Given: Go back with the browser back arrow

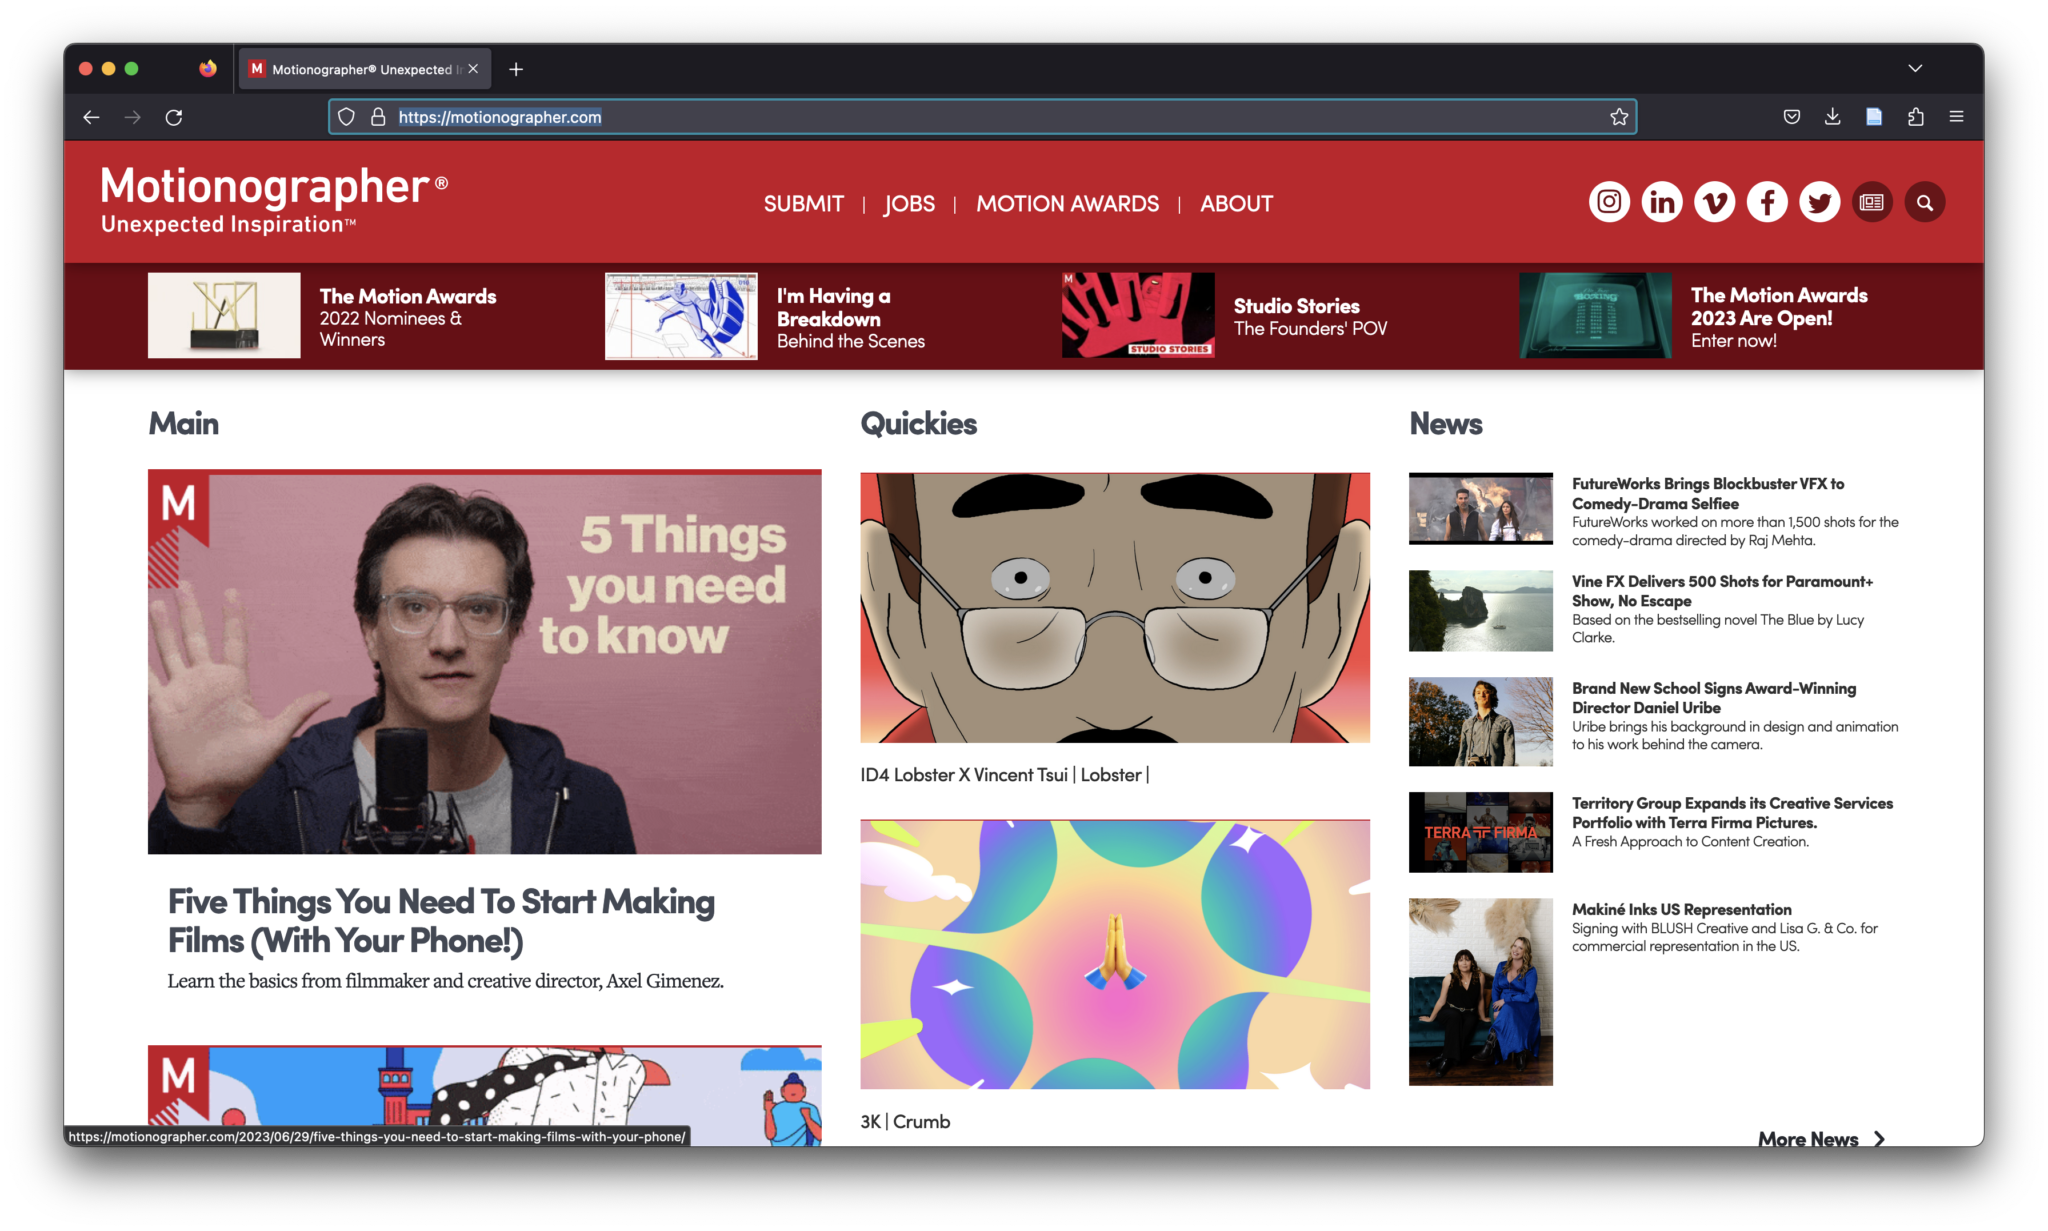Looking at the screenshot, I should point(91,117).
